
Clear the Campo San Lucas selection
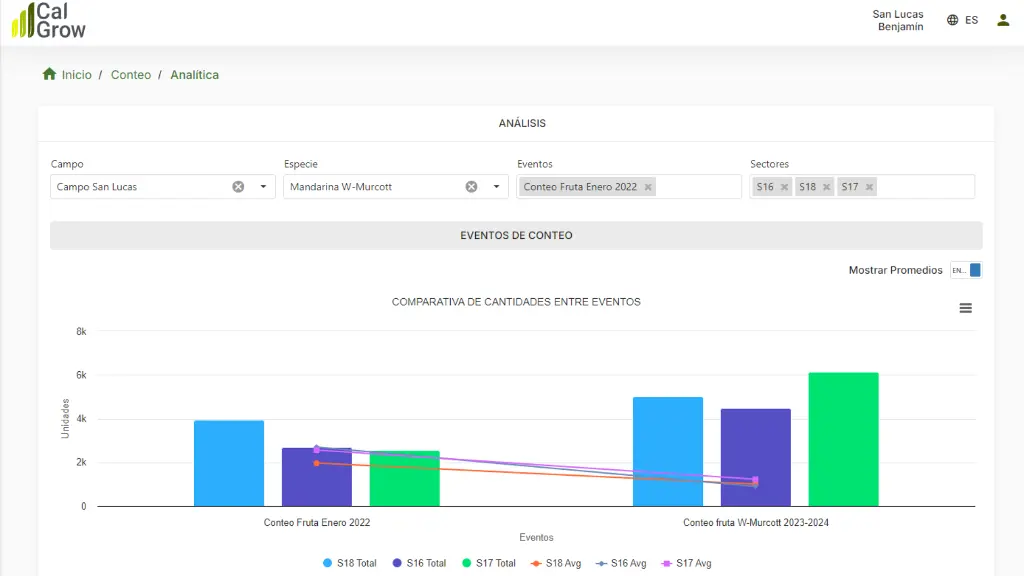pos(238,187)
